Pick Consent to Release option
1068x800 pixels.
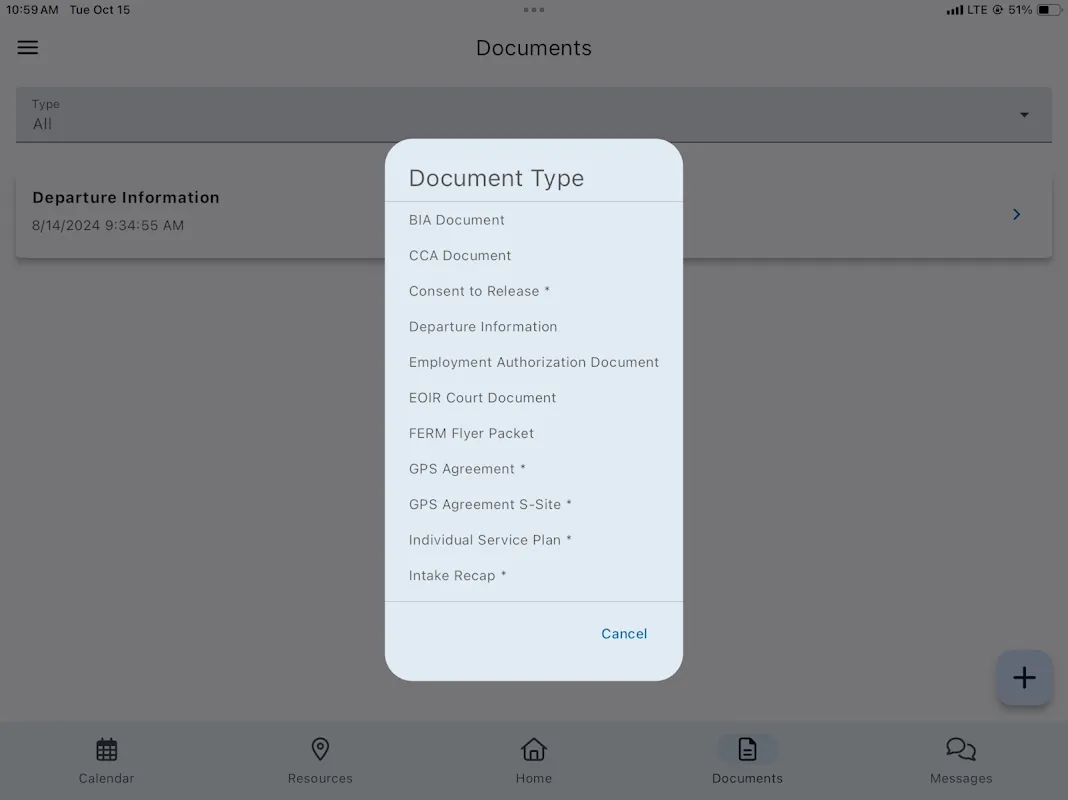pos(479,291)
